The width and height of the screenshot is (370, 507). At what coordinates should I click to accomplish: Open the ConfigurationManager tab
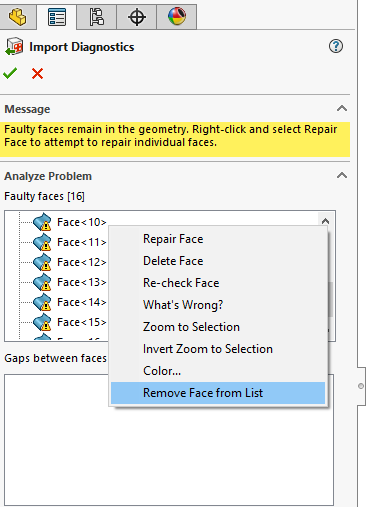(96, 17)
